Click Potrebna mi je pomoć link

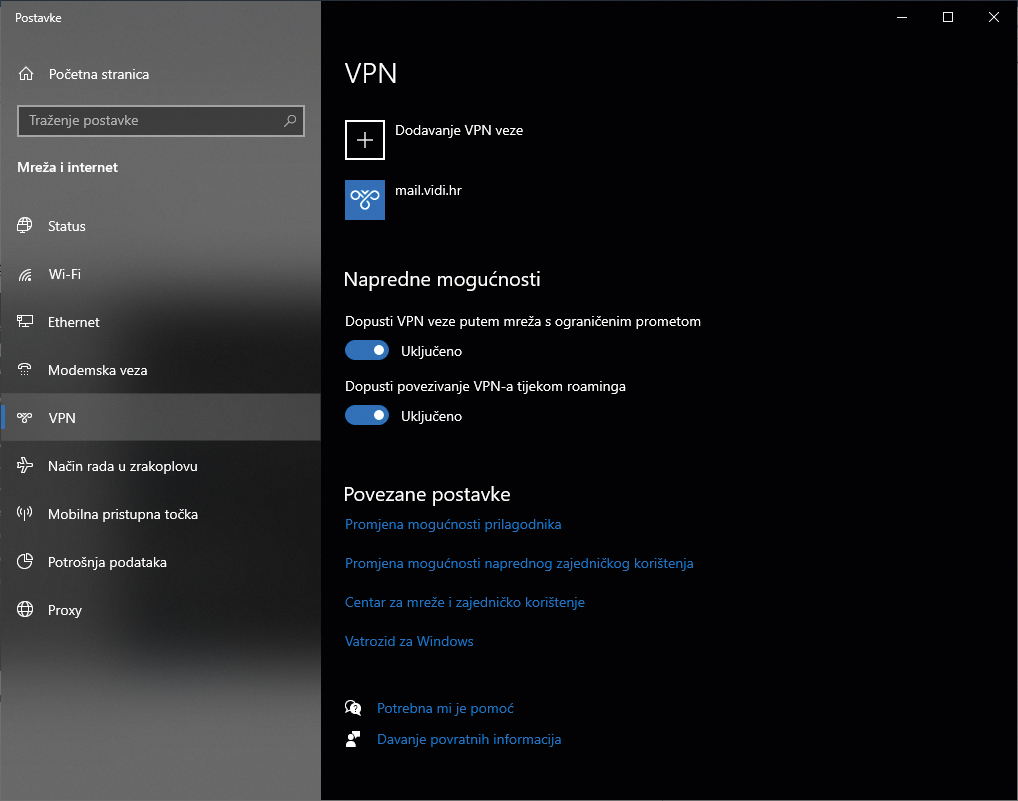point(445,708)
